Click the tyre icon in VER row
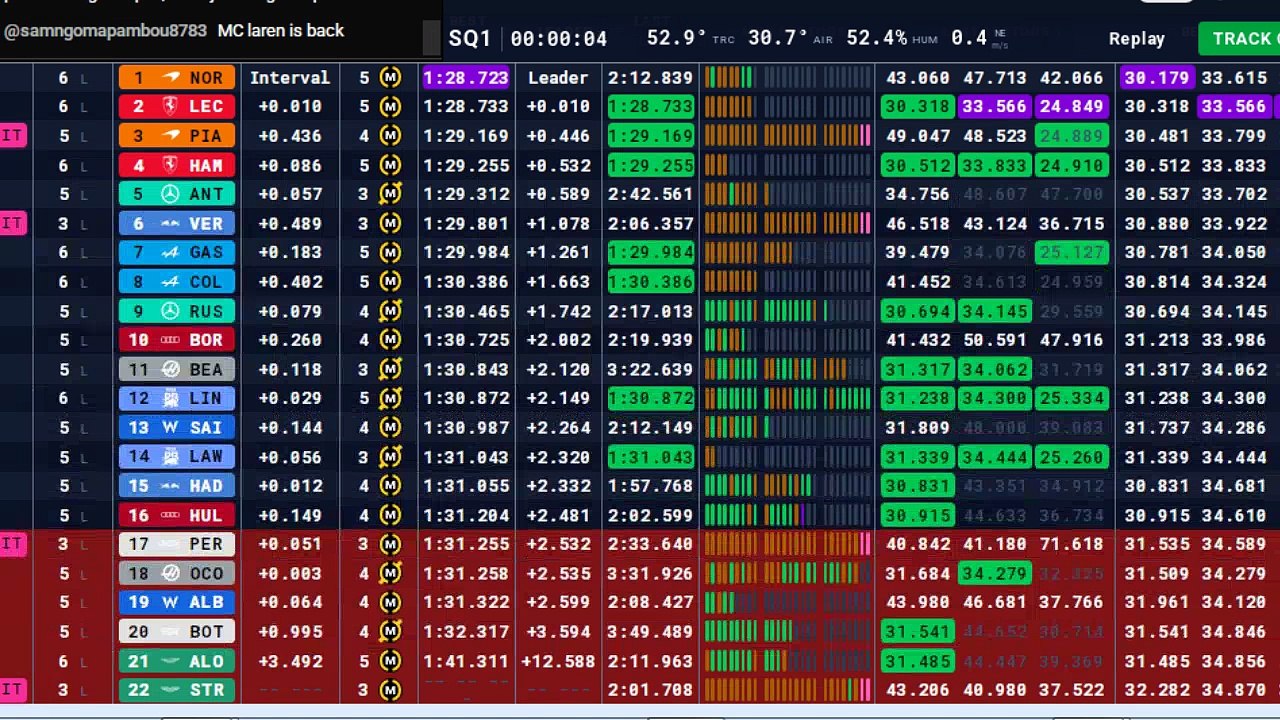Screen dimensions: 1280x720 coord(391,223)
